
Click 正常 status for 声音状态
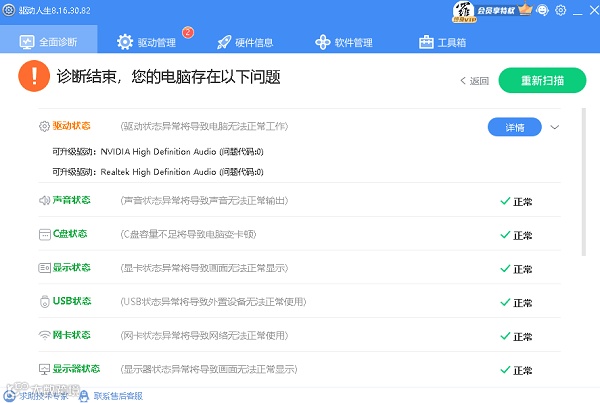coord(522,202)
